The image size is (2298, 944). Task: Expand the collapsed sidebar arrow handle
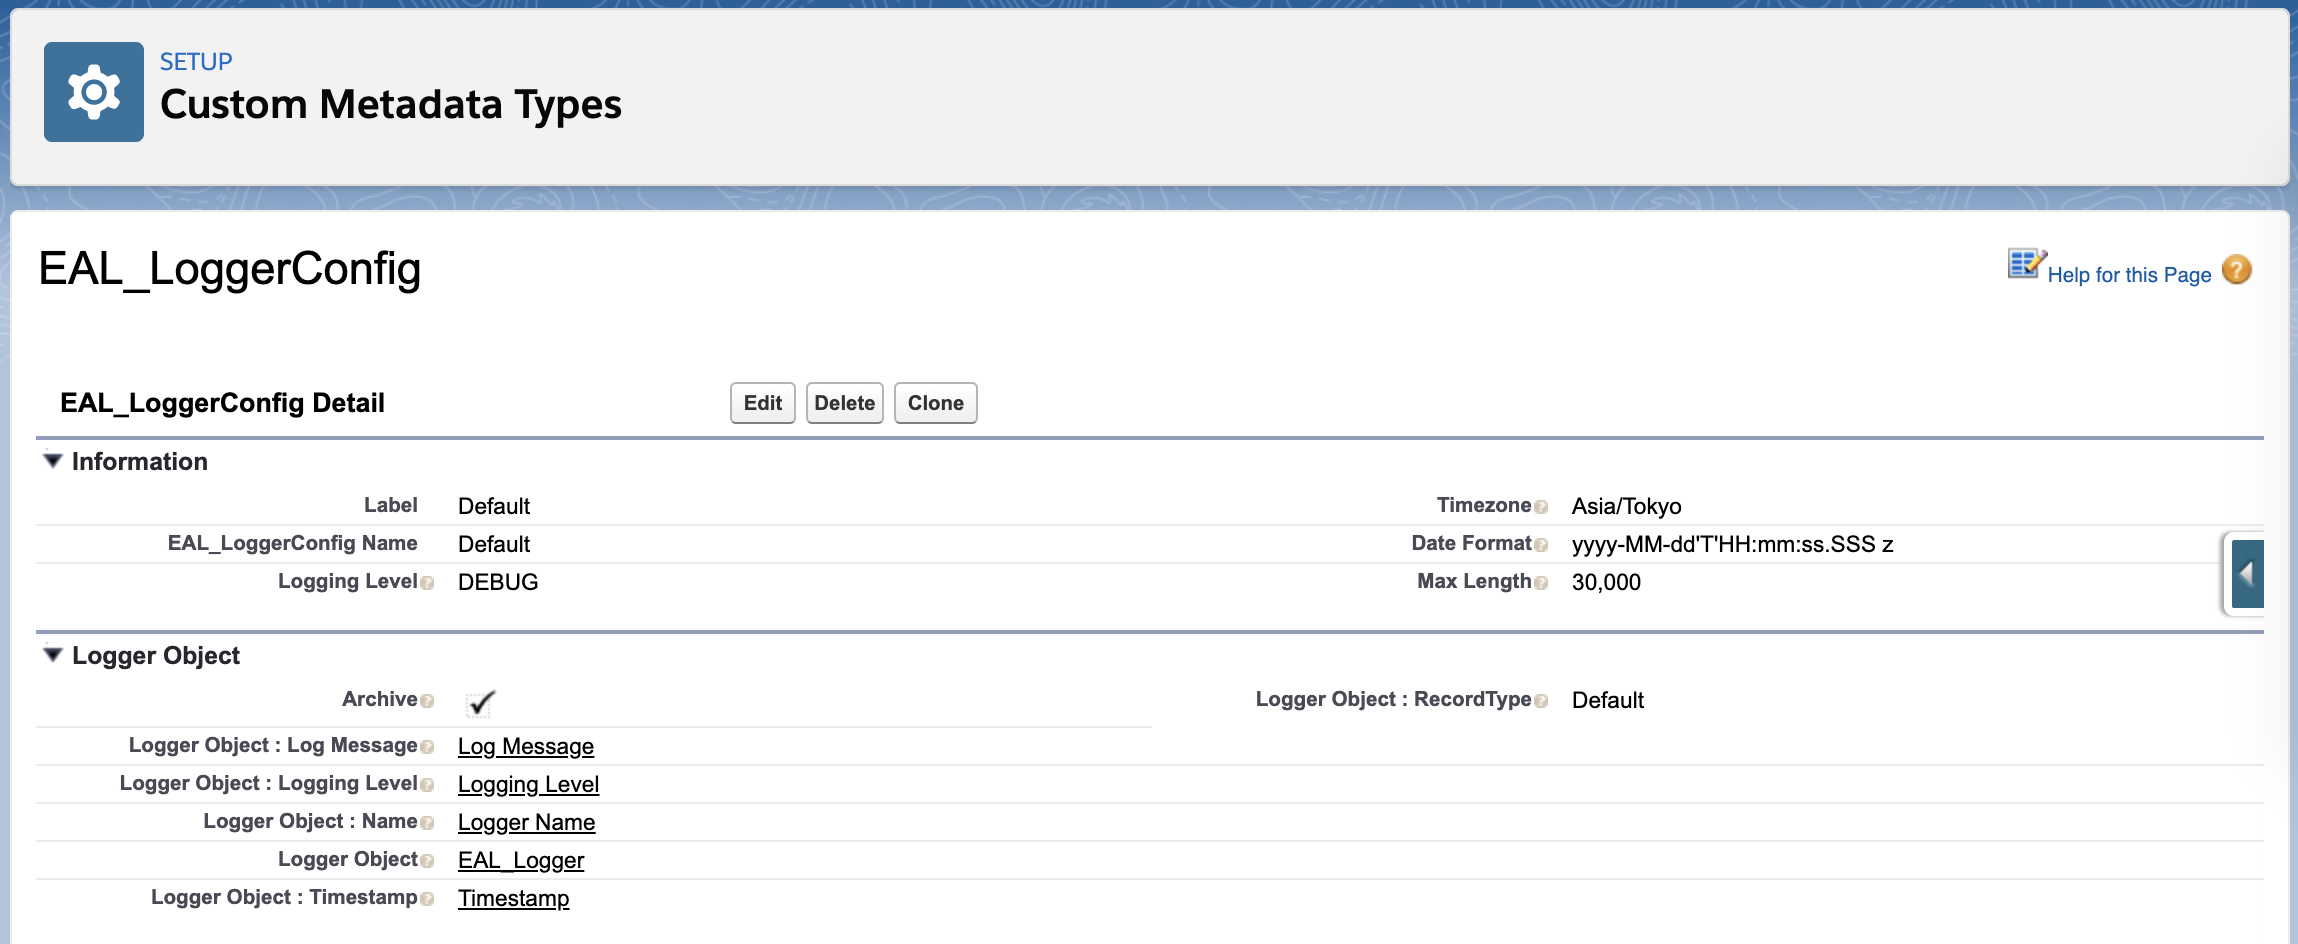[x=2247, y=574]
